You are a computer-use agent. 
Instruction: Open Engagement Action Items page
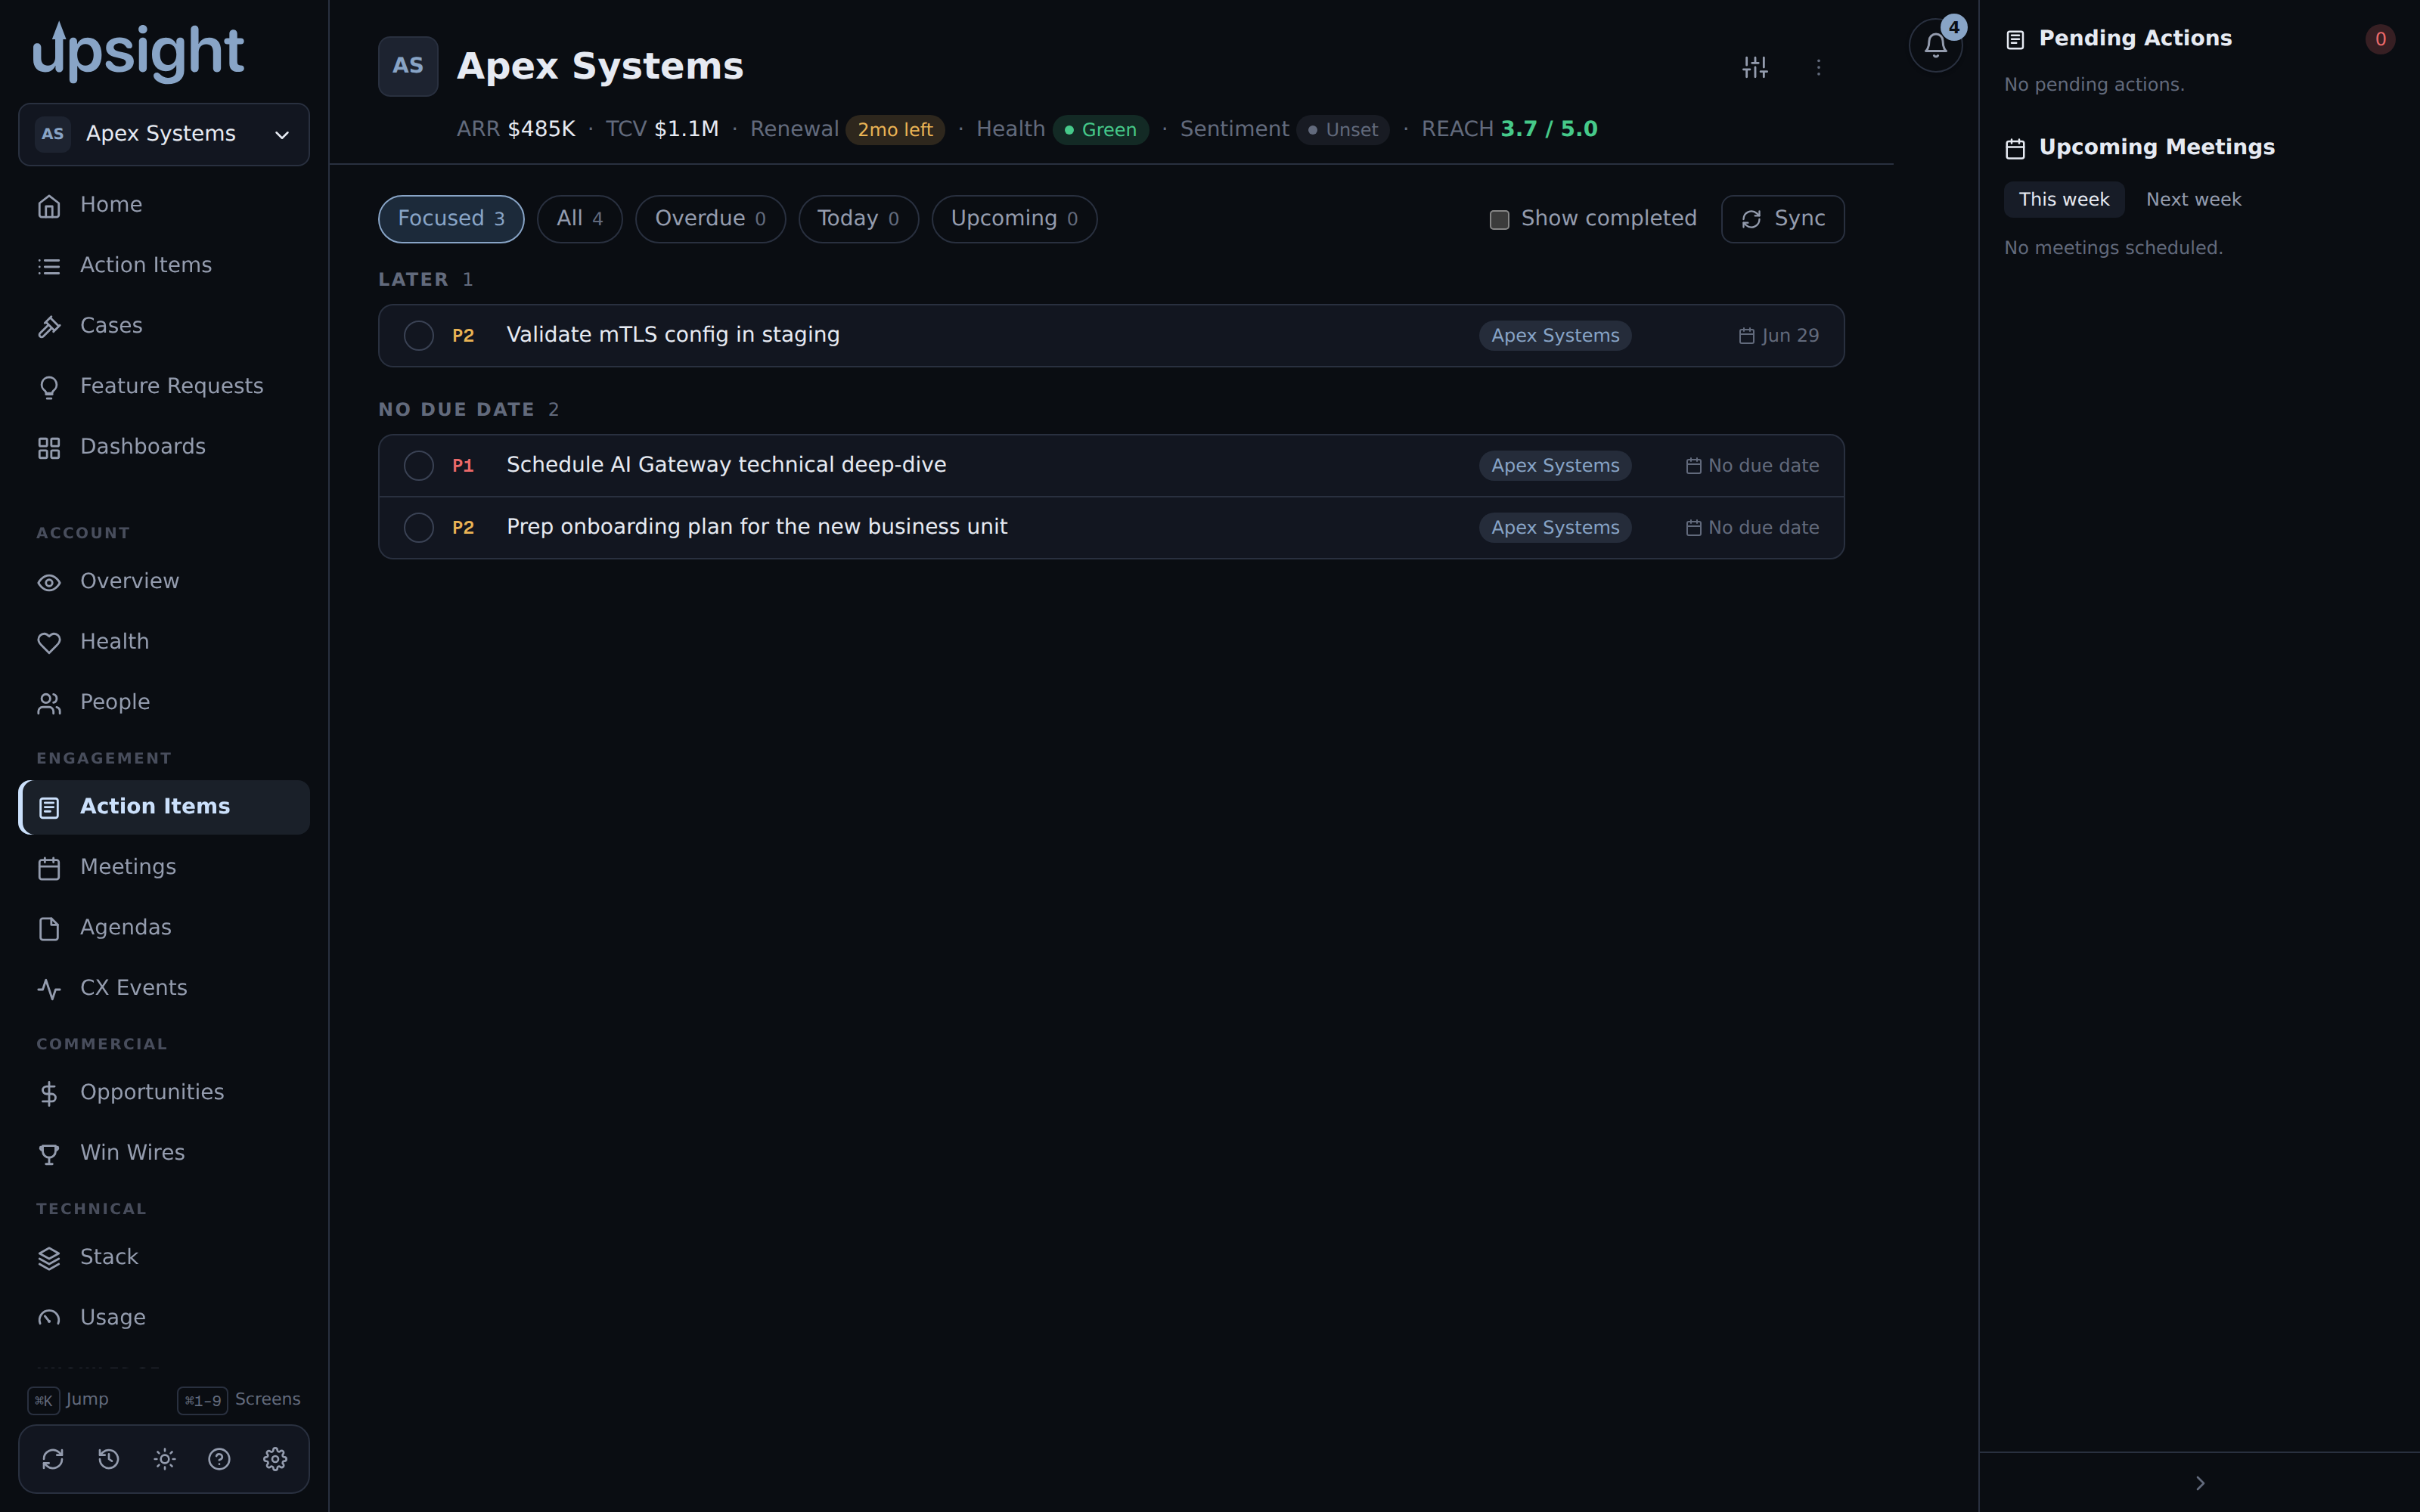click(164, 807)
